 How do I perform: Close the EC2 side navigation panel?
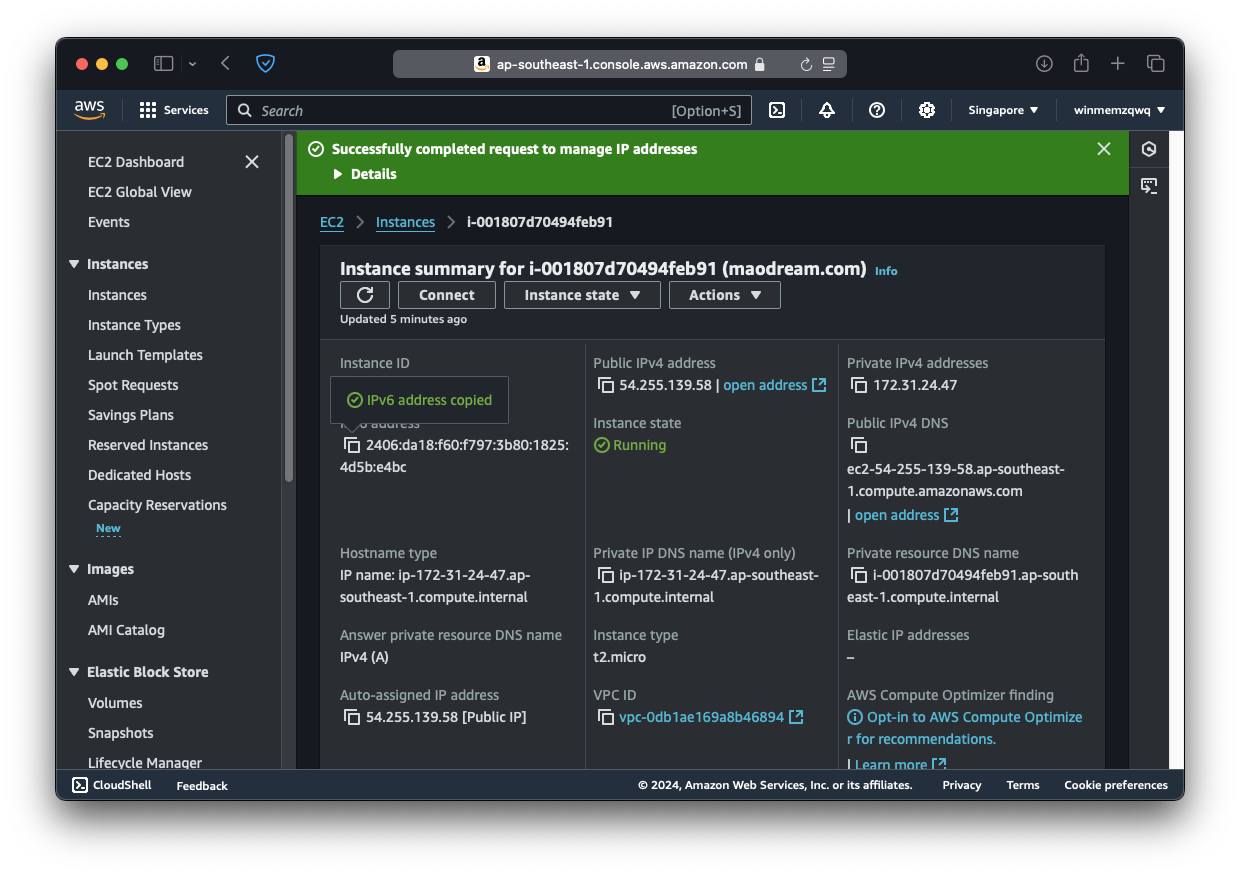click(x=252, y=162)
